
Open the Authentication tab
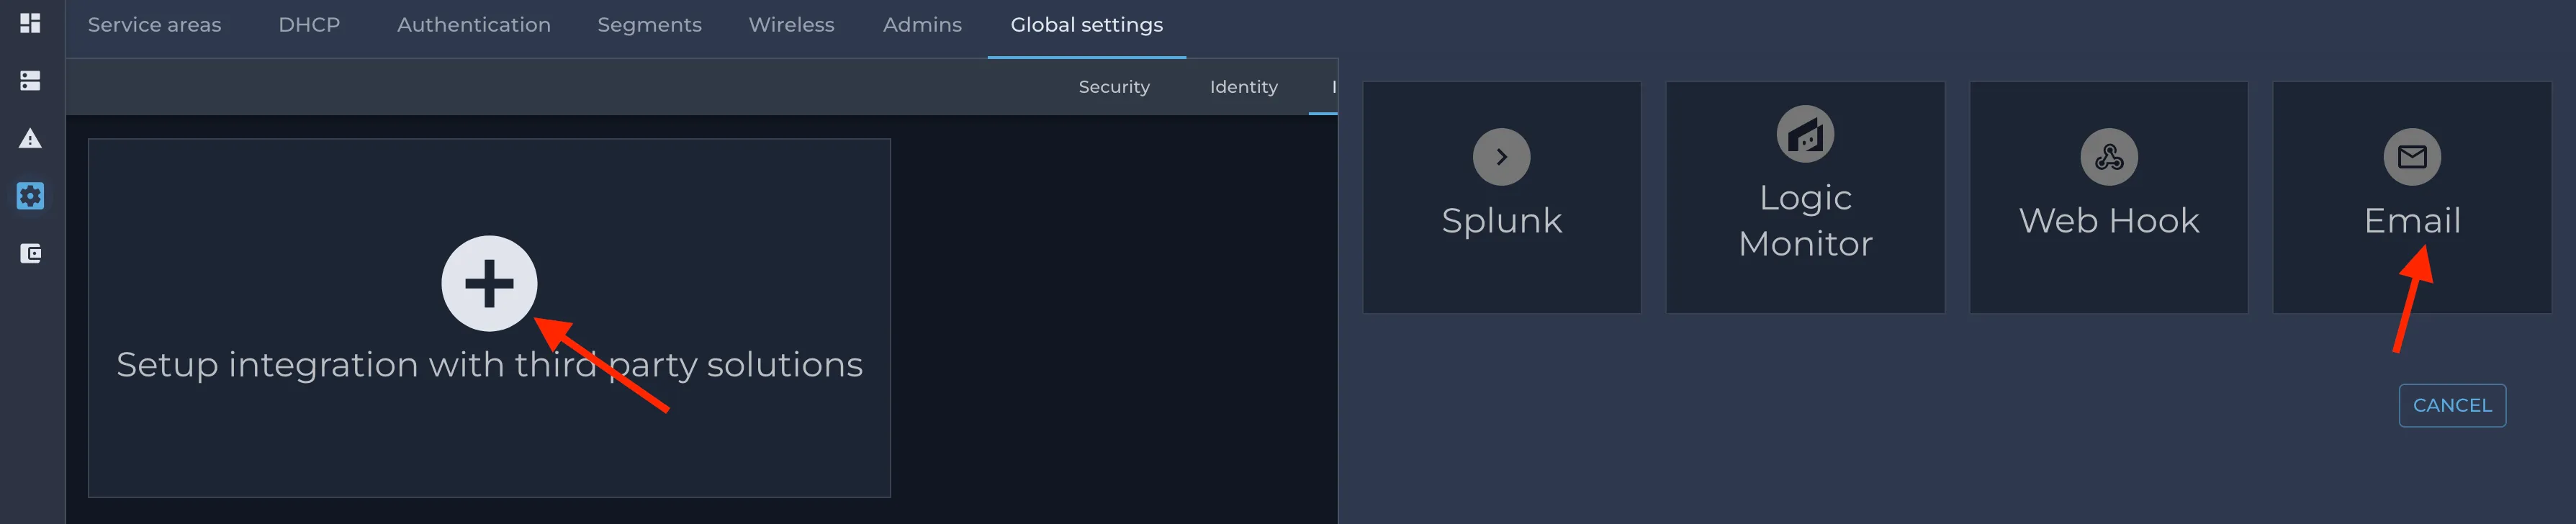coord(474,25)
